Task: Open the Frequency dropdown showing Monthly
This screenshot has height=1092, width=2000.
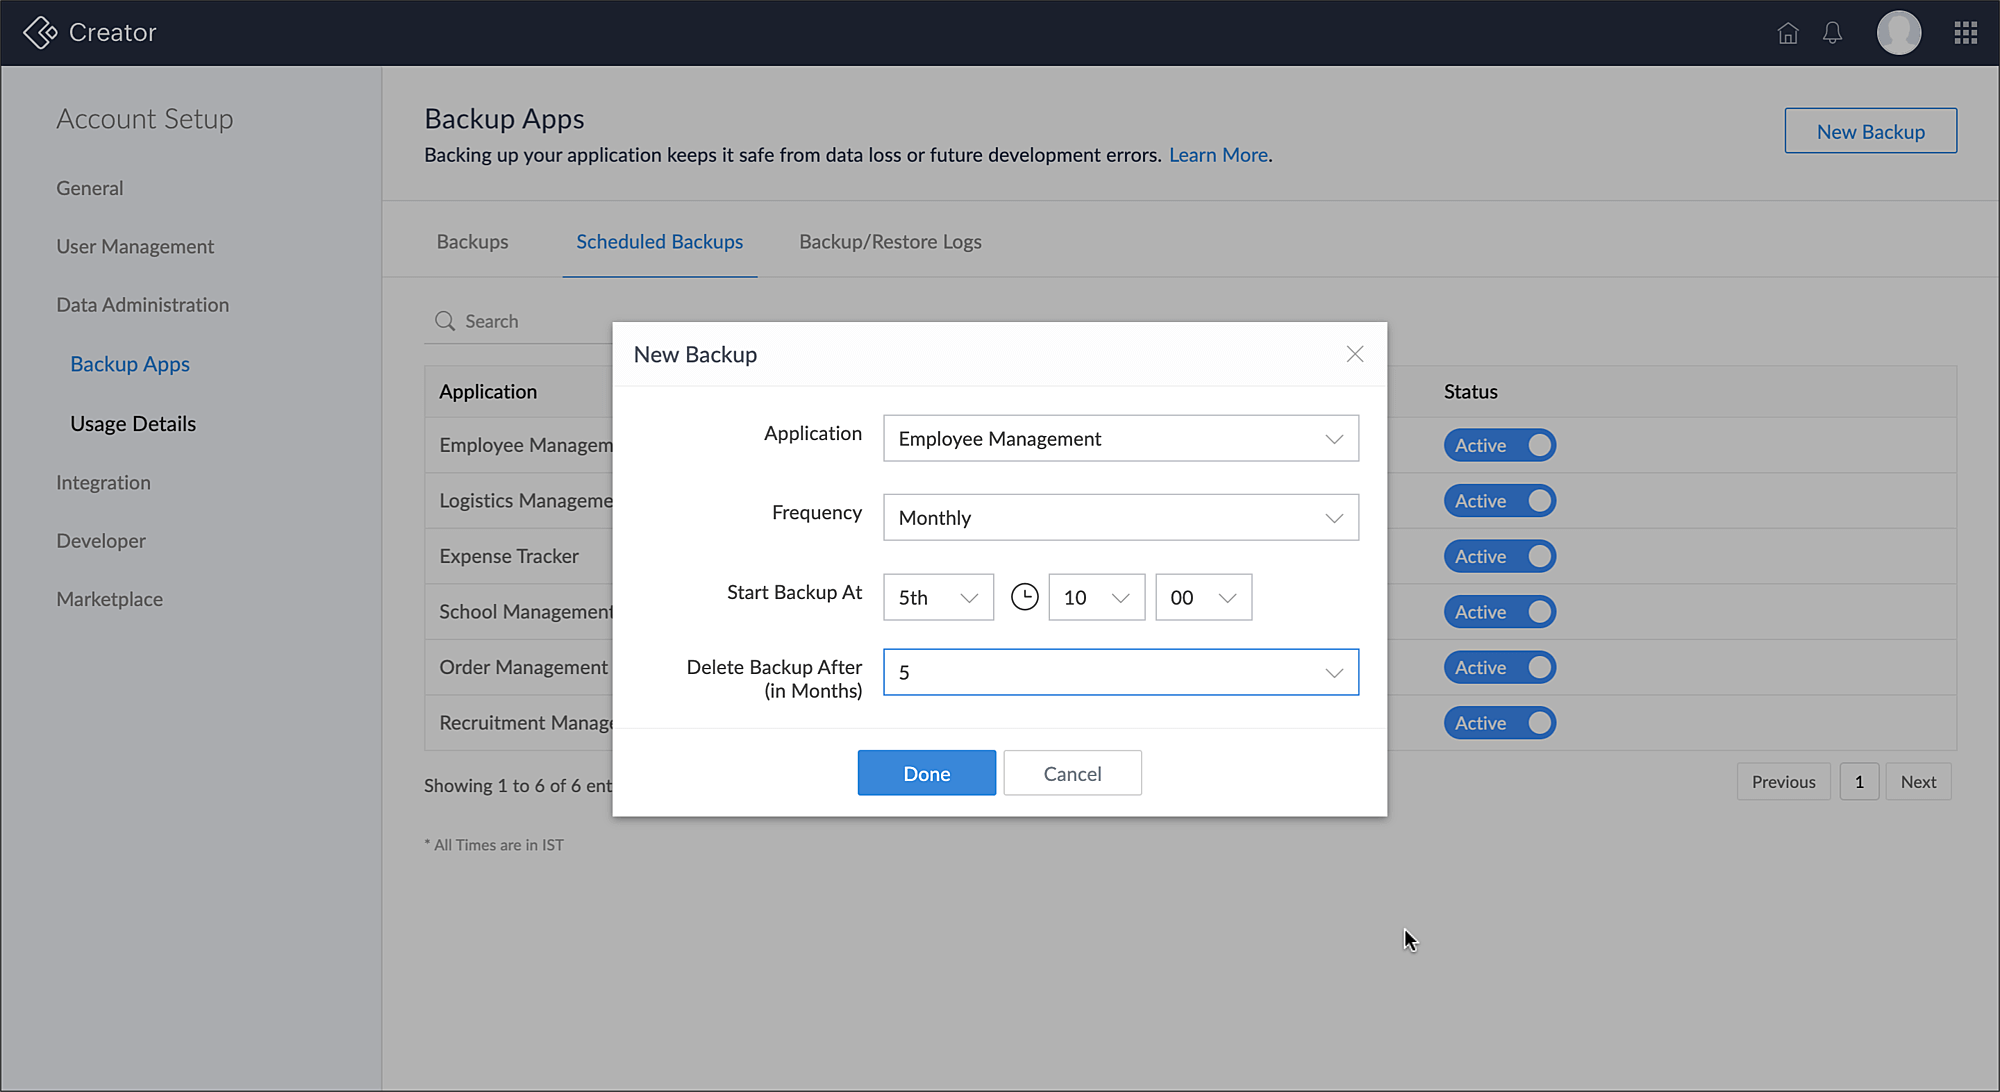Action: 1121,517
